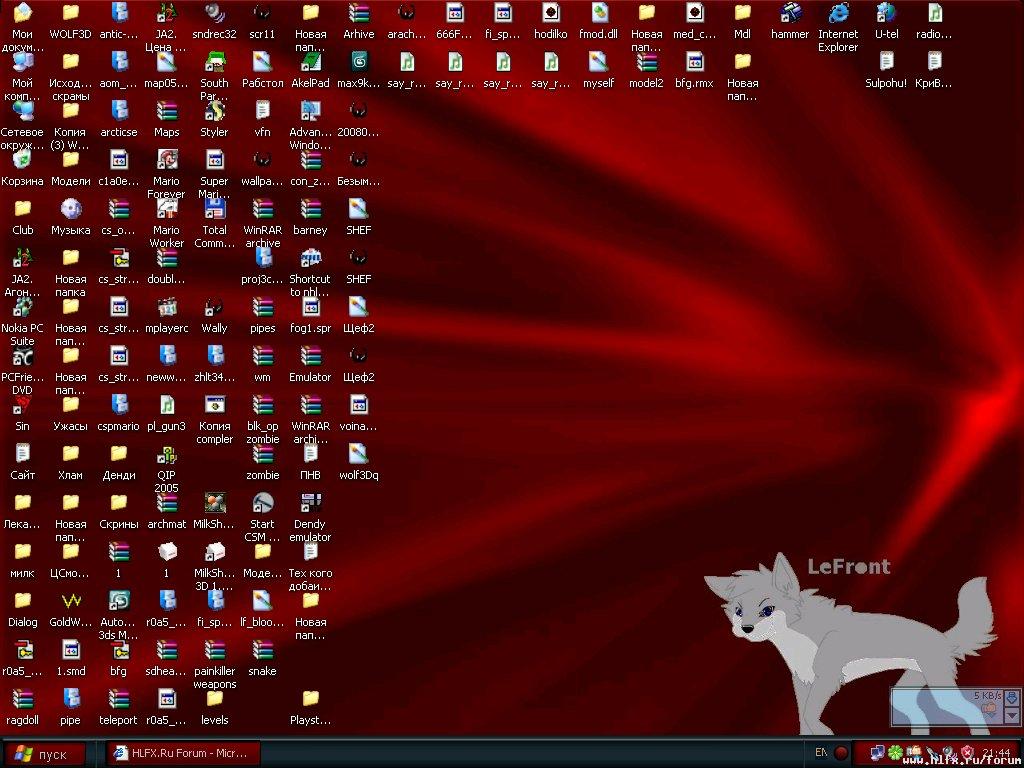The image size is (1024, 768).
Task: Open the 1.smd file icon
Action: point(71,650)
